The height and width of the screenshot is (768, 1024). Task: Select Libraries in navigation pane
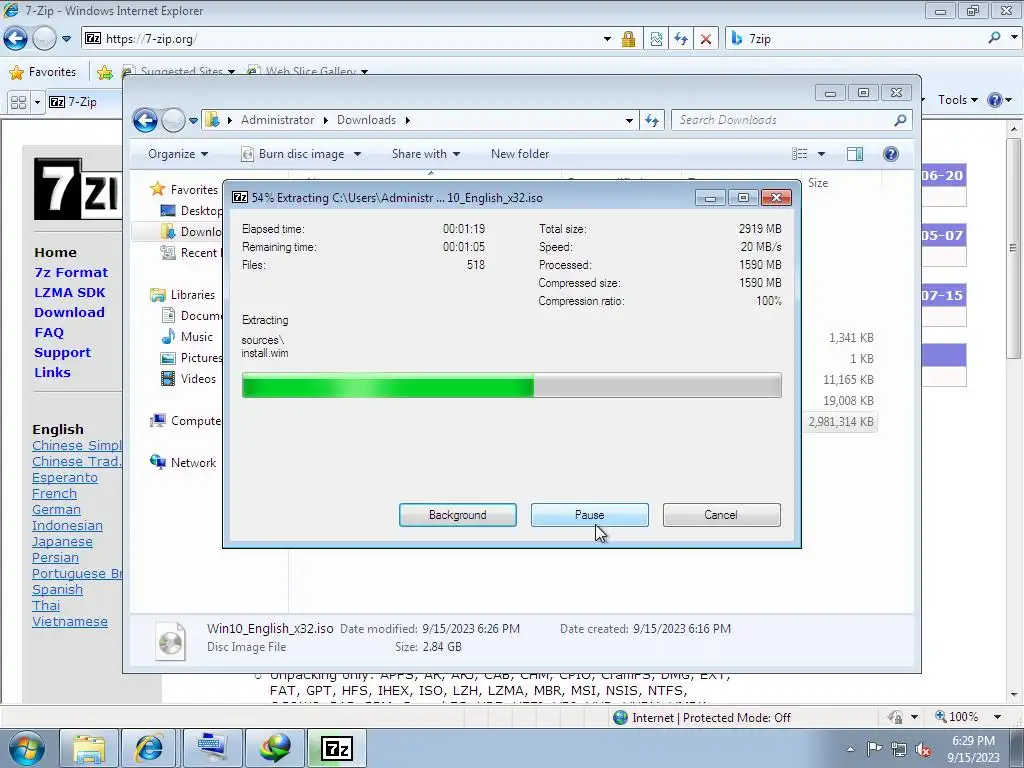(184, 295)
